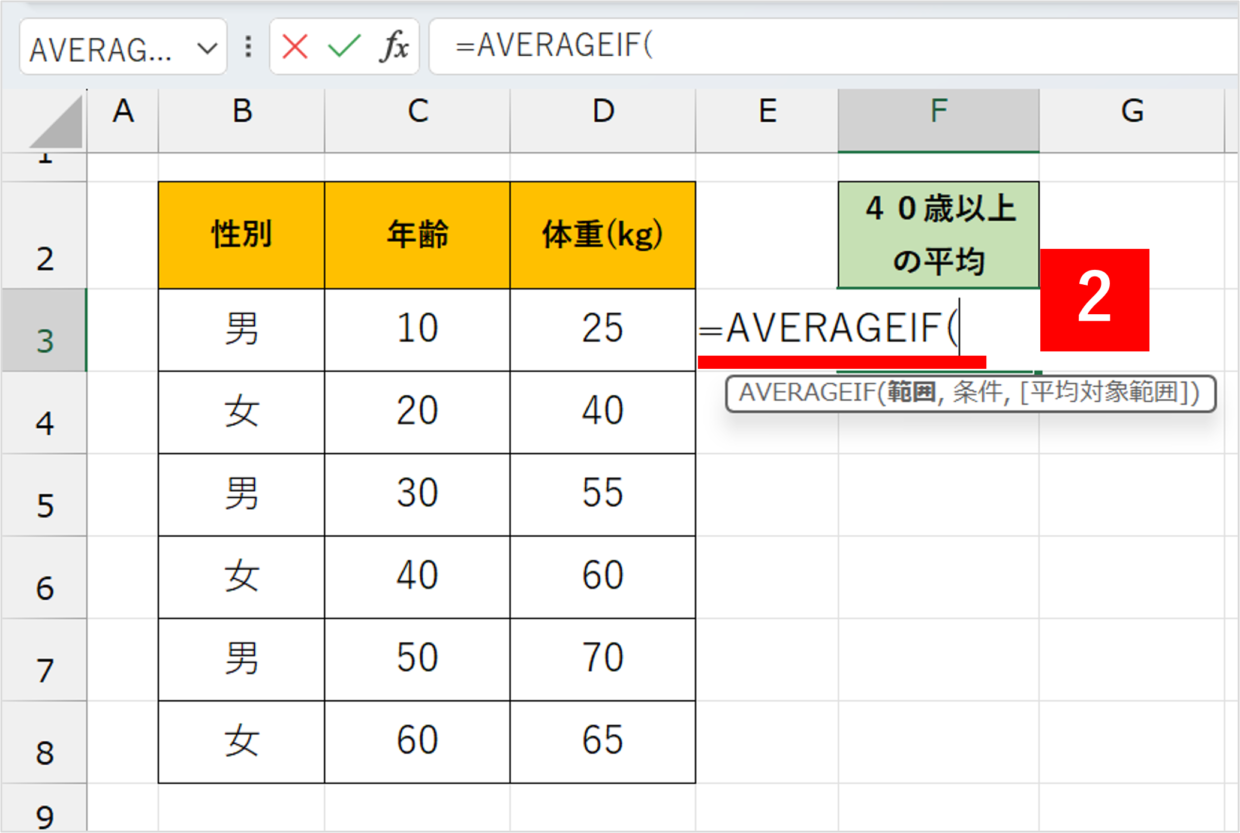Image resolution: width=1240 pixels, height=833 pixels.
Task: Click the 体重(kg) header cell
Action: [x=602, y=236]
